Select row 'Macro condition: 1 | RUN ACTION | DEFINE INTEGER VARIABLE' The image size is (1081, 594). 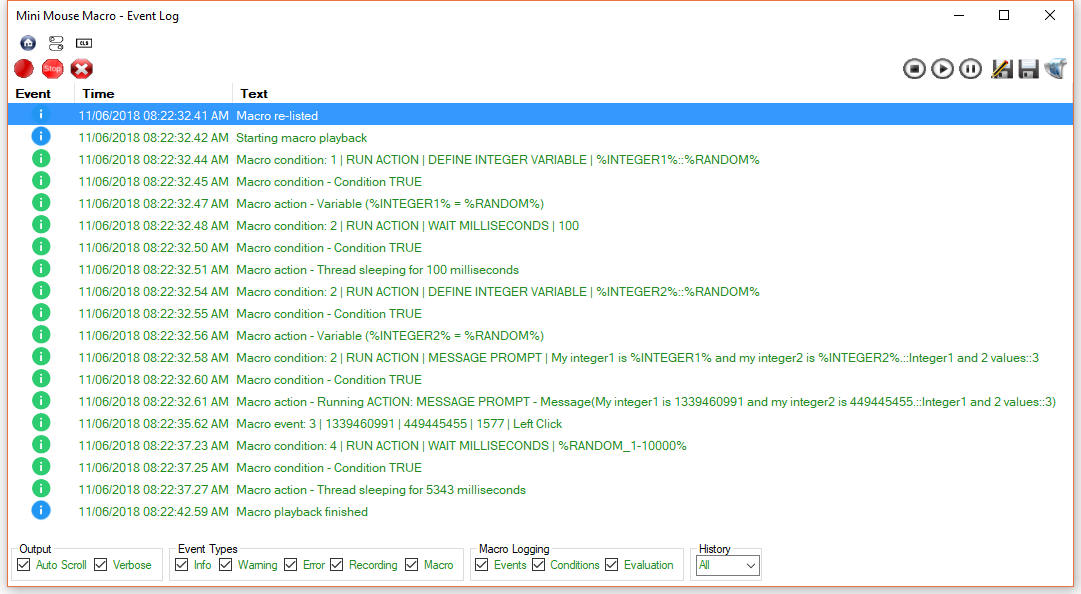point(540,159)
